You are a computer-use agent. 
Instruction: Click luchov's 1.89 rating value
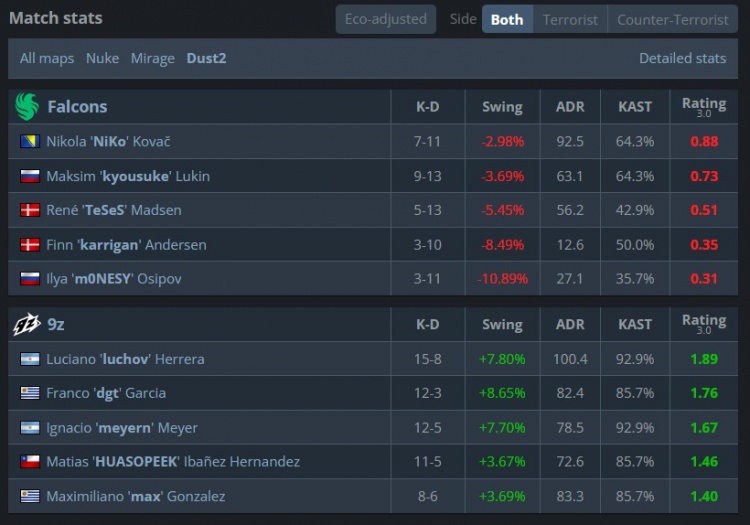[704, 359]
